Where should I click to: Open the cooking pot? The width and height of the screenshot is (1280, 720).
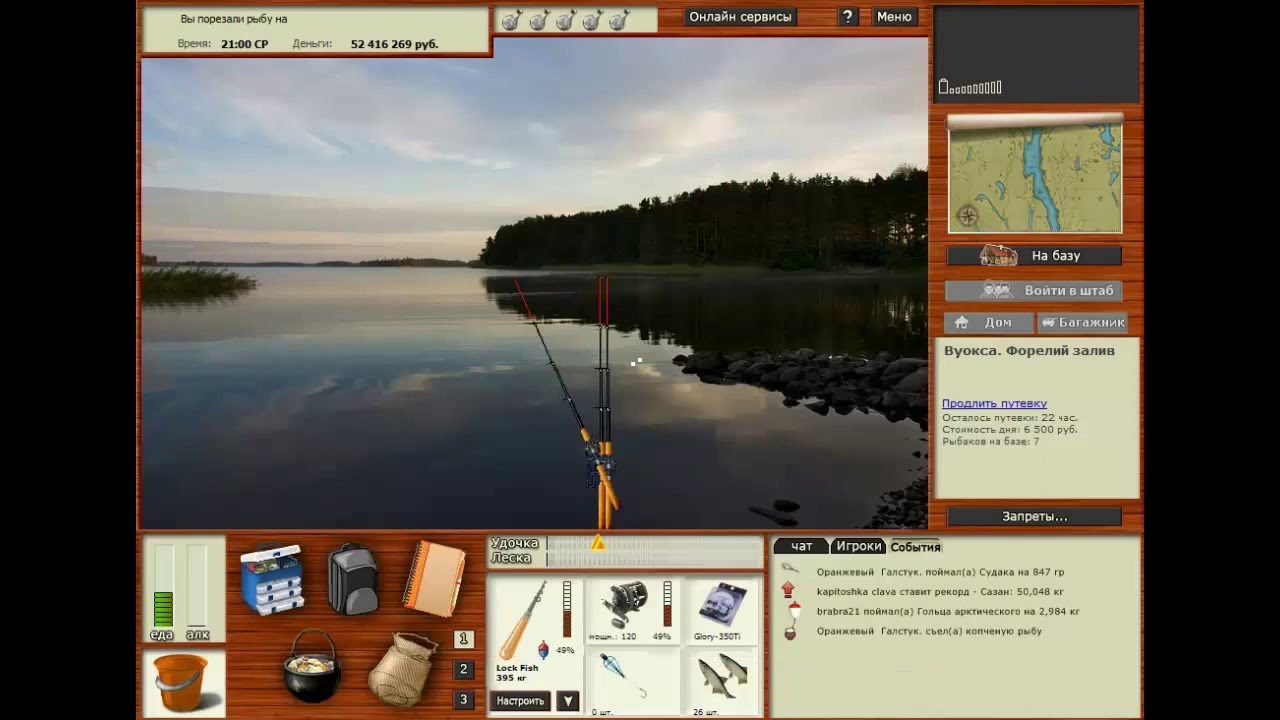pyautogui.click(x=312, y=666)
